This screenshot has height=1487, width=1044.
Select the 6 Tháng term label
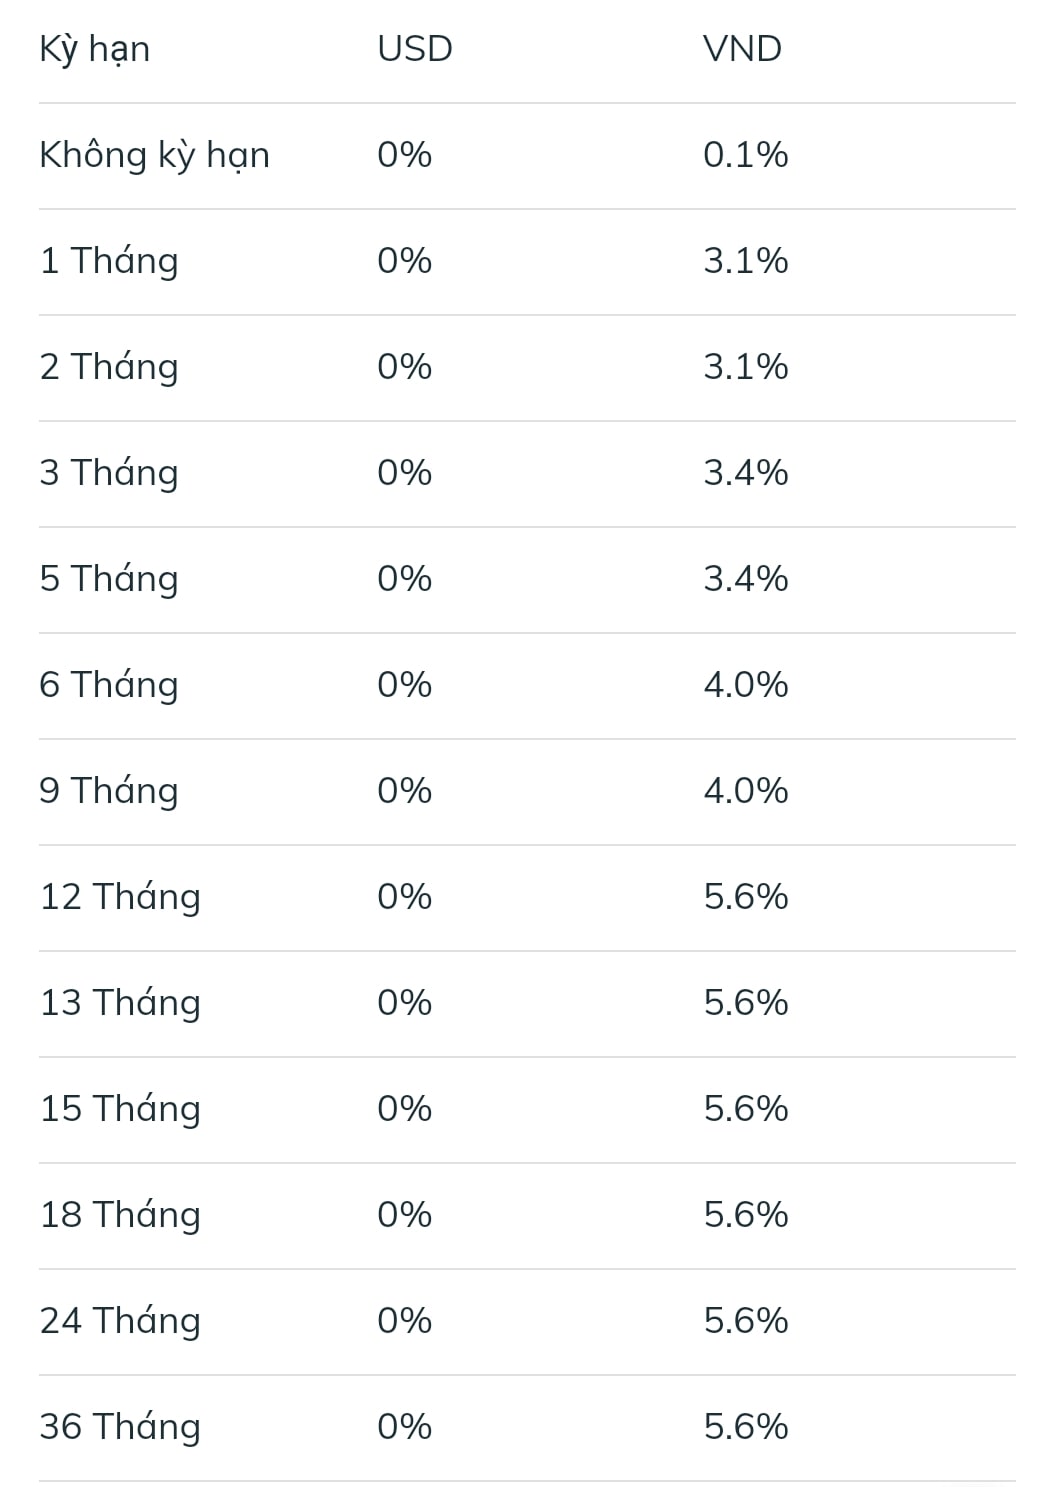tap(109, 685)
